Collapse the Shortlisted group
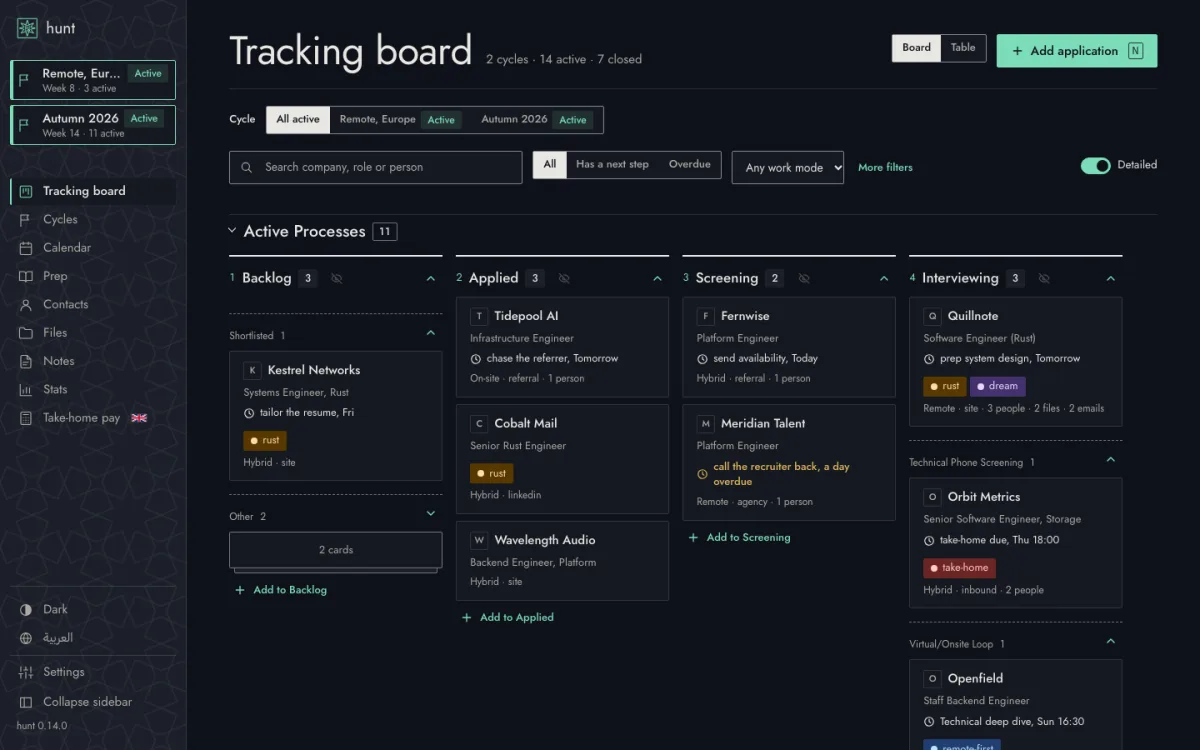Image resolution: width=1200 pixels, height=750 pixels. pos(431,333)
